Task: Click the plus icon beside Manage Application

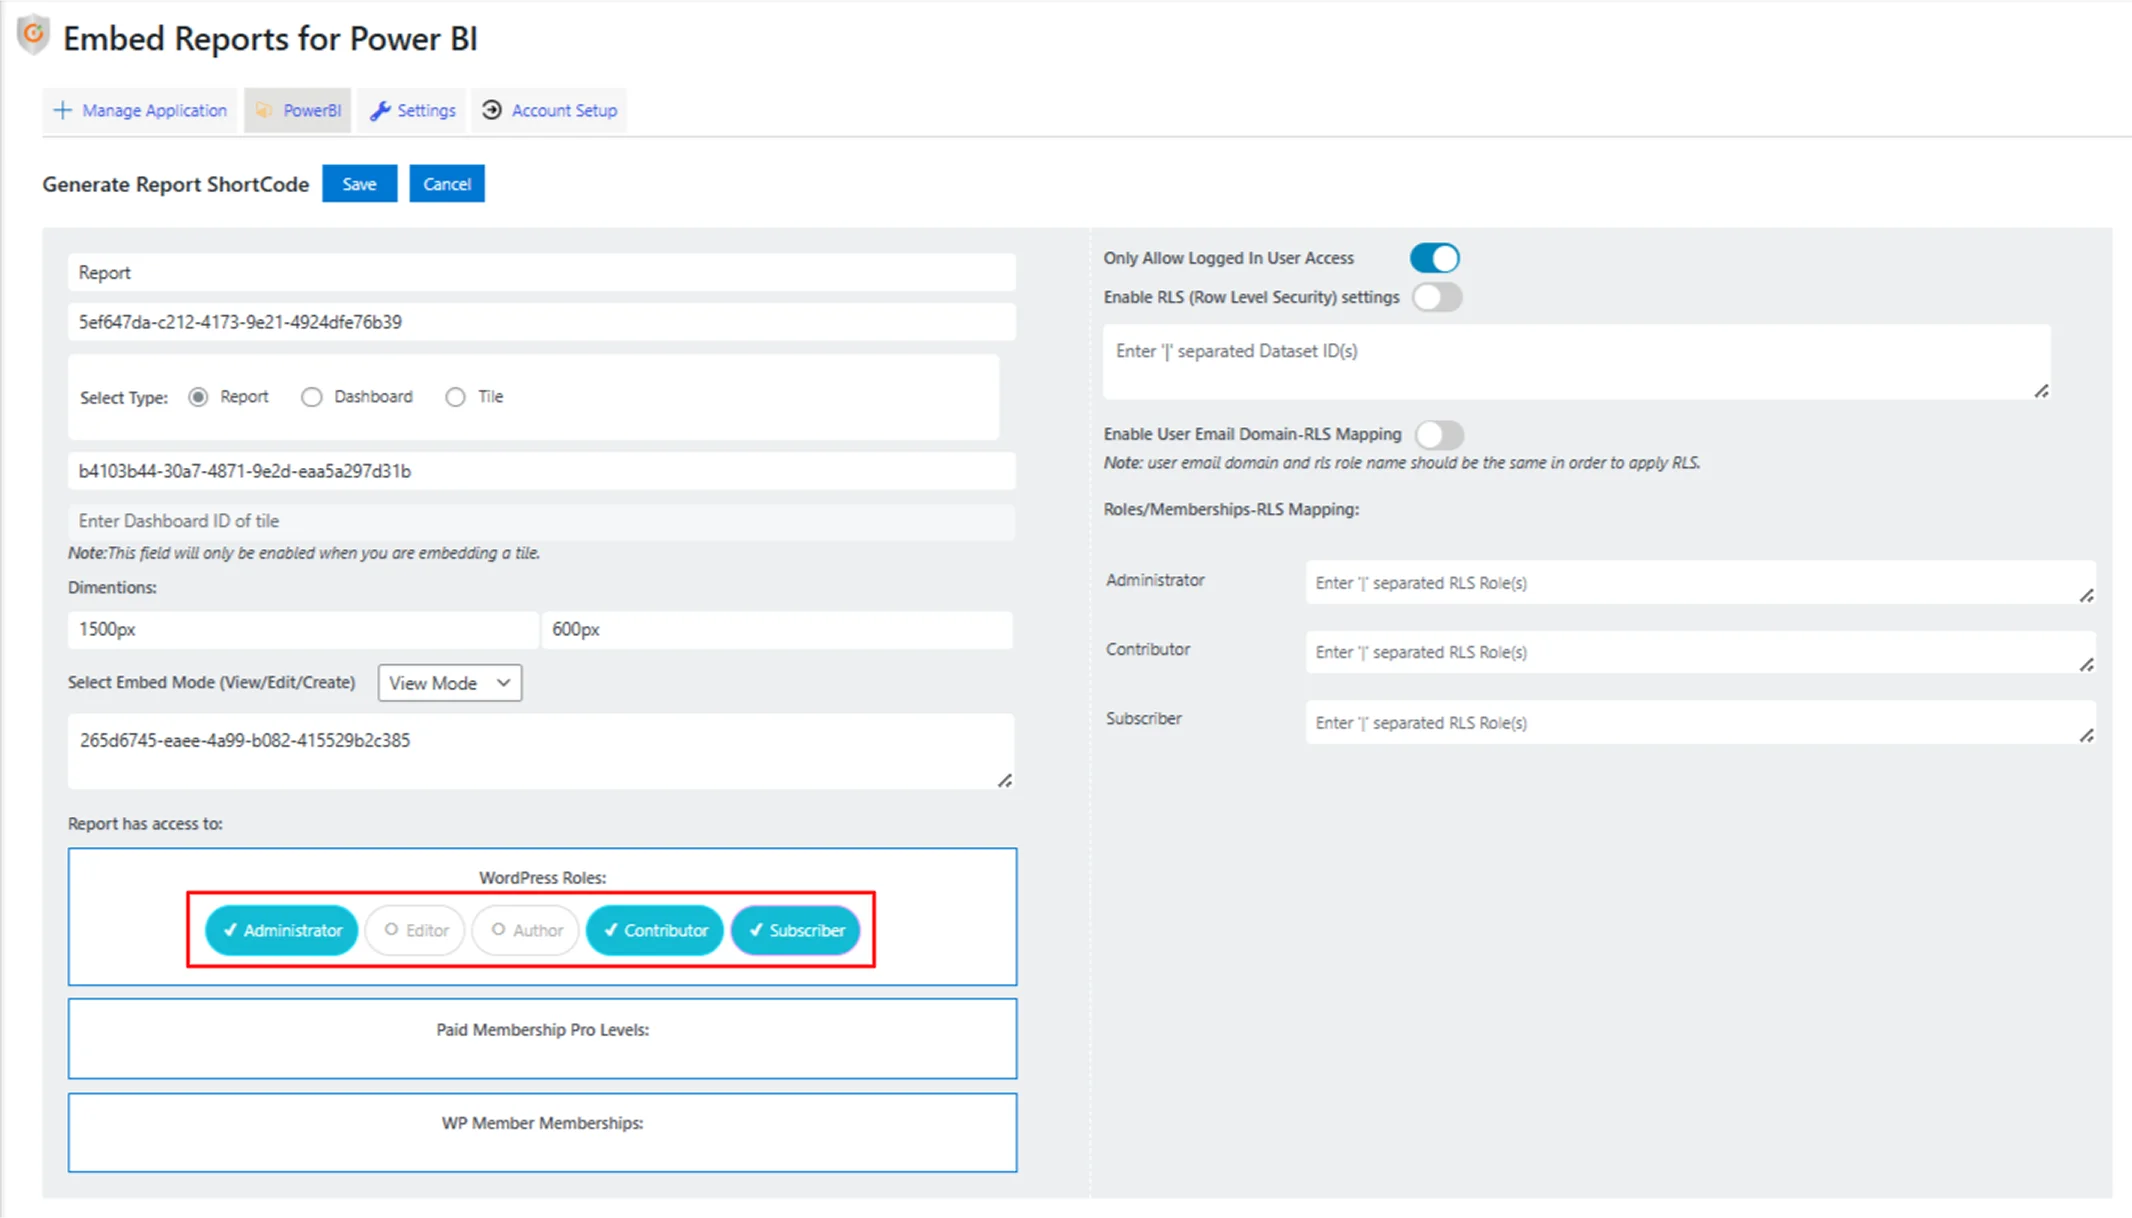Action: (62, 110)
